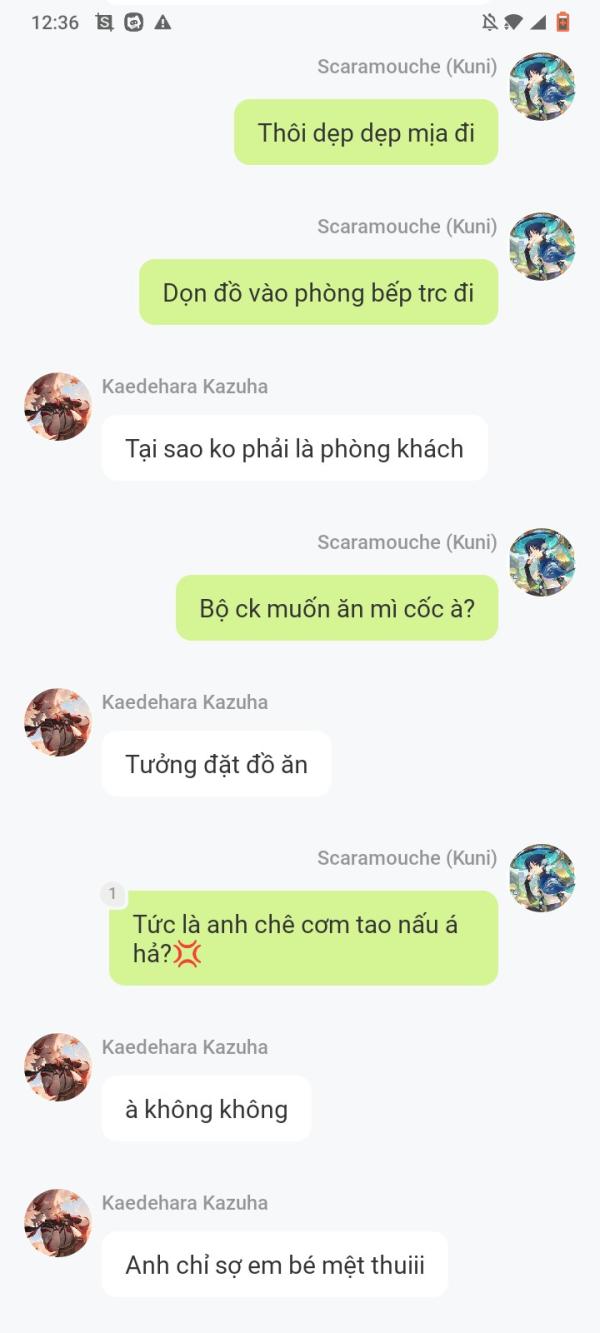Viewport: 600px width, 1333px height.
Task: Tap the message 'Tức là anh chê cơm tao nấu á hả?'
Action: pyautogui.click(x=303, y=938)
